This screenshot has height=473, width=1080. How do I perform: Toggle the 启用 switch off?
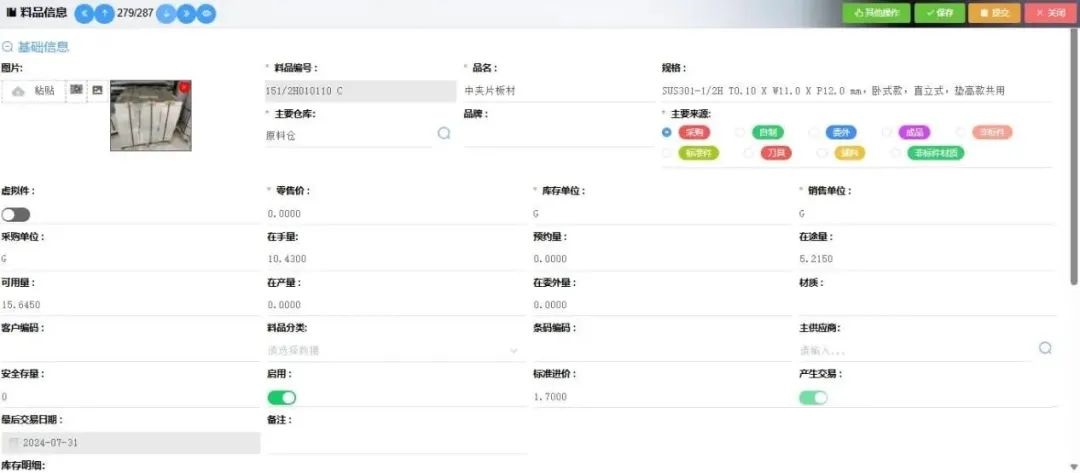(282, 397)
